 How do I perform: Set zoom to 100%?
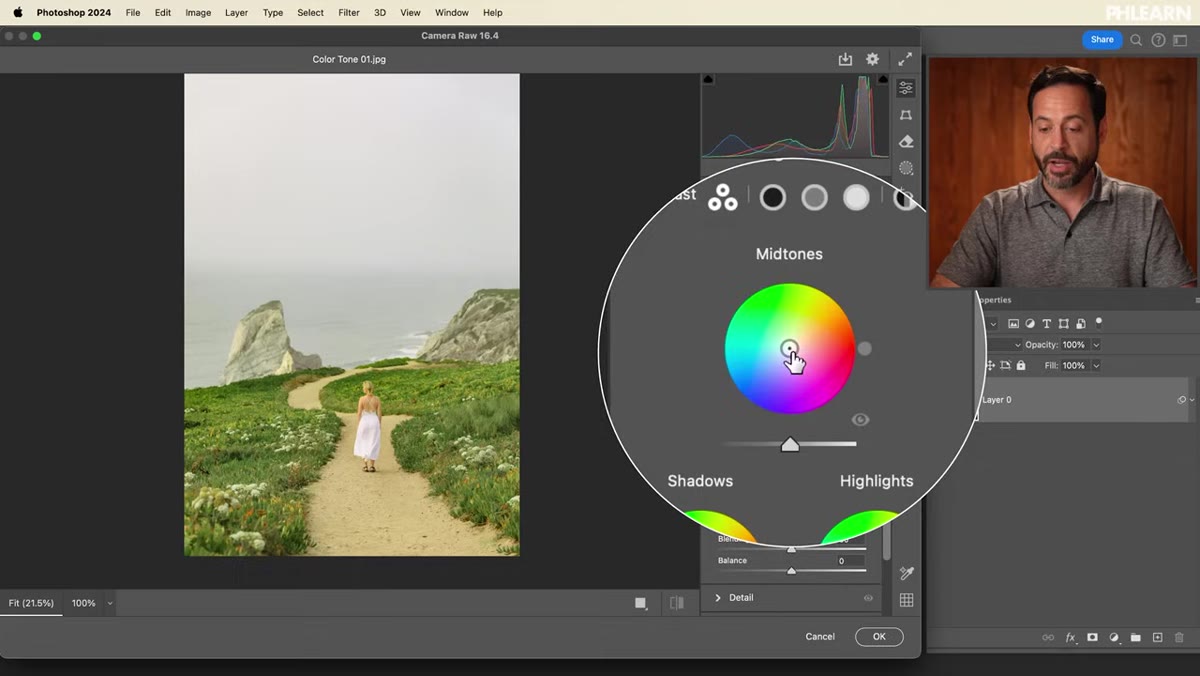coord(83,603)
